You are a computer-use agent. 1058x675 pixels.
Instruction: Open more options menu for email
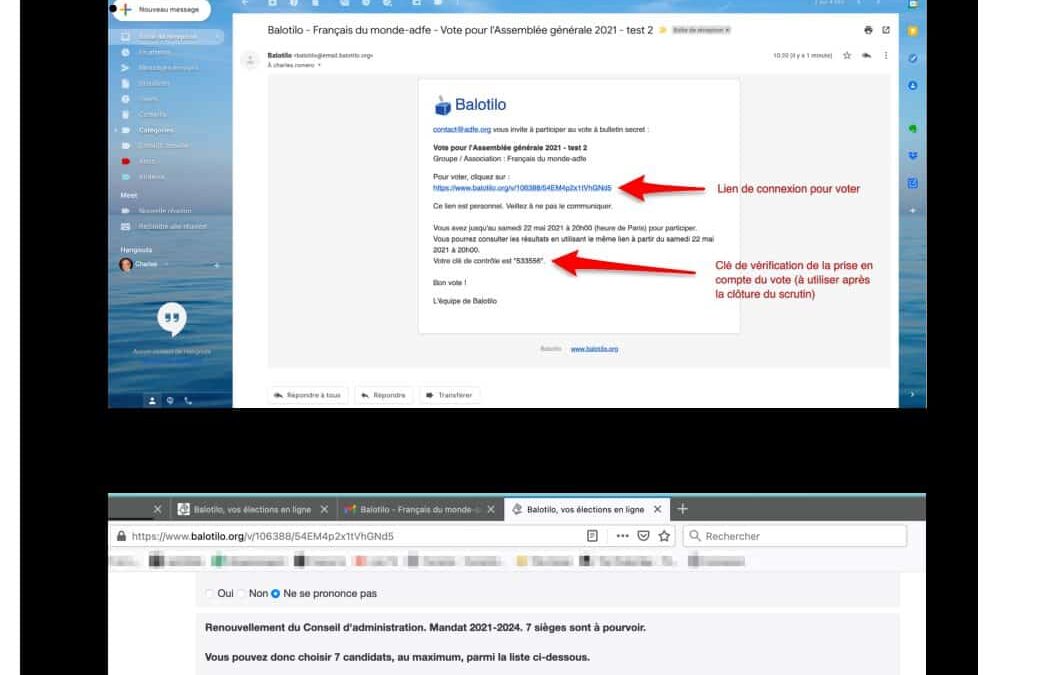(x=885, y=56)
